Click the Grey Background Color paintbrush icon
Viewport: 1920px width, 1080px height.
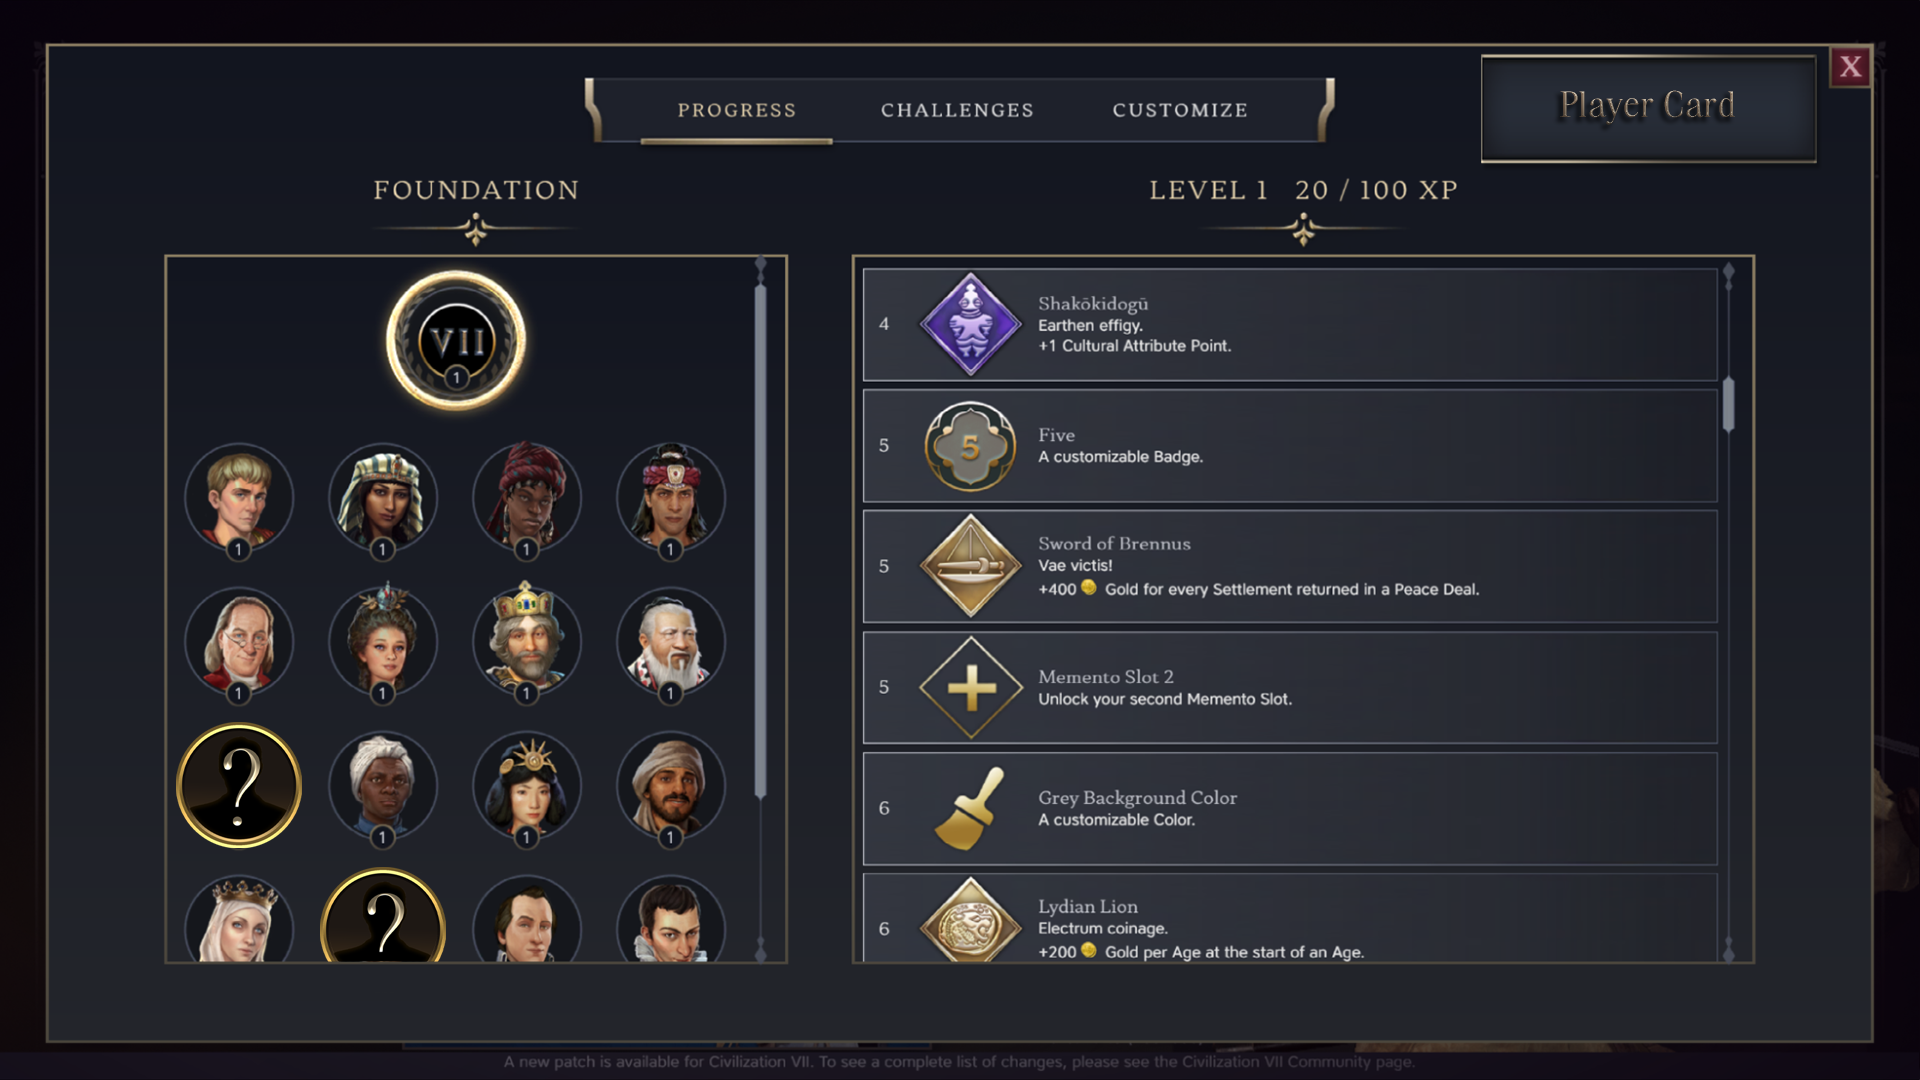pyautogui.click(x=969, y=808)
